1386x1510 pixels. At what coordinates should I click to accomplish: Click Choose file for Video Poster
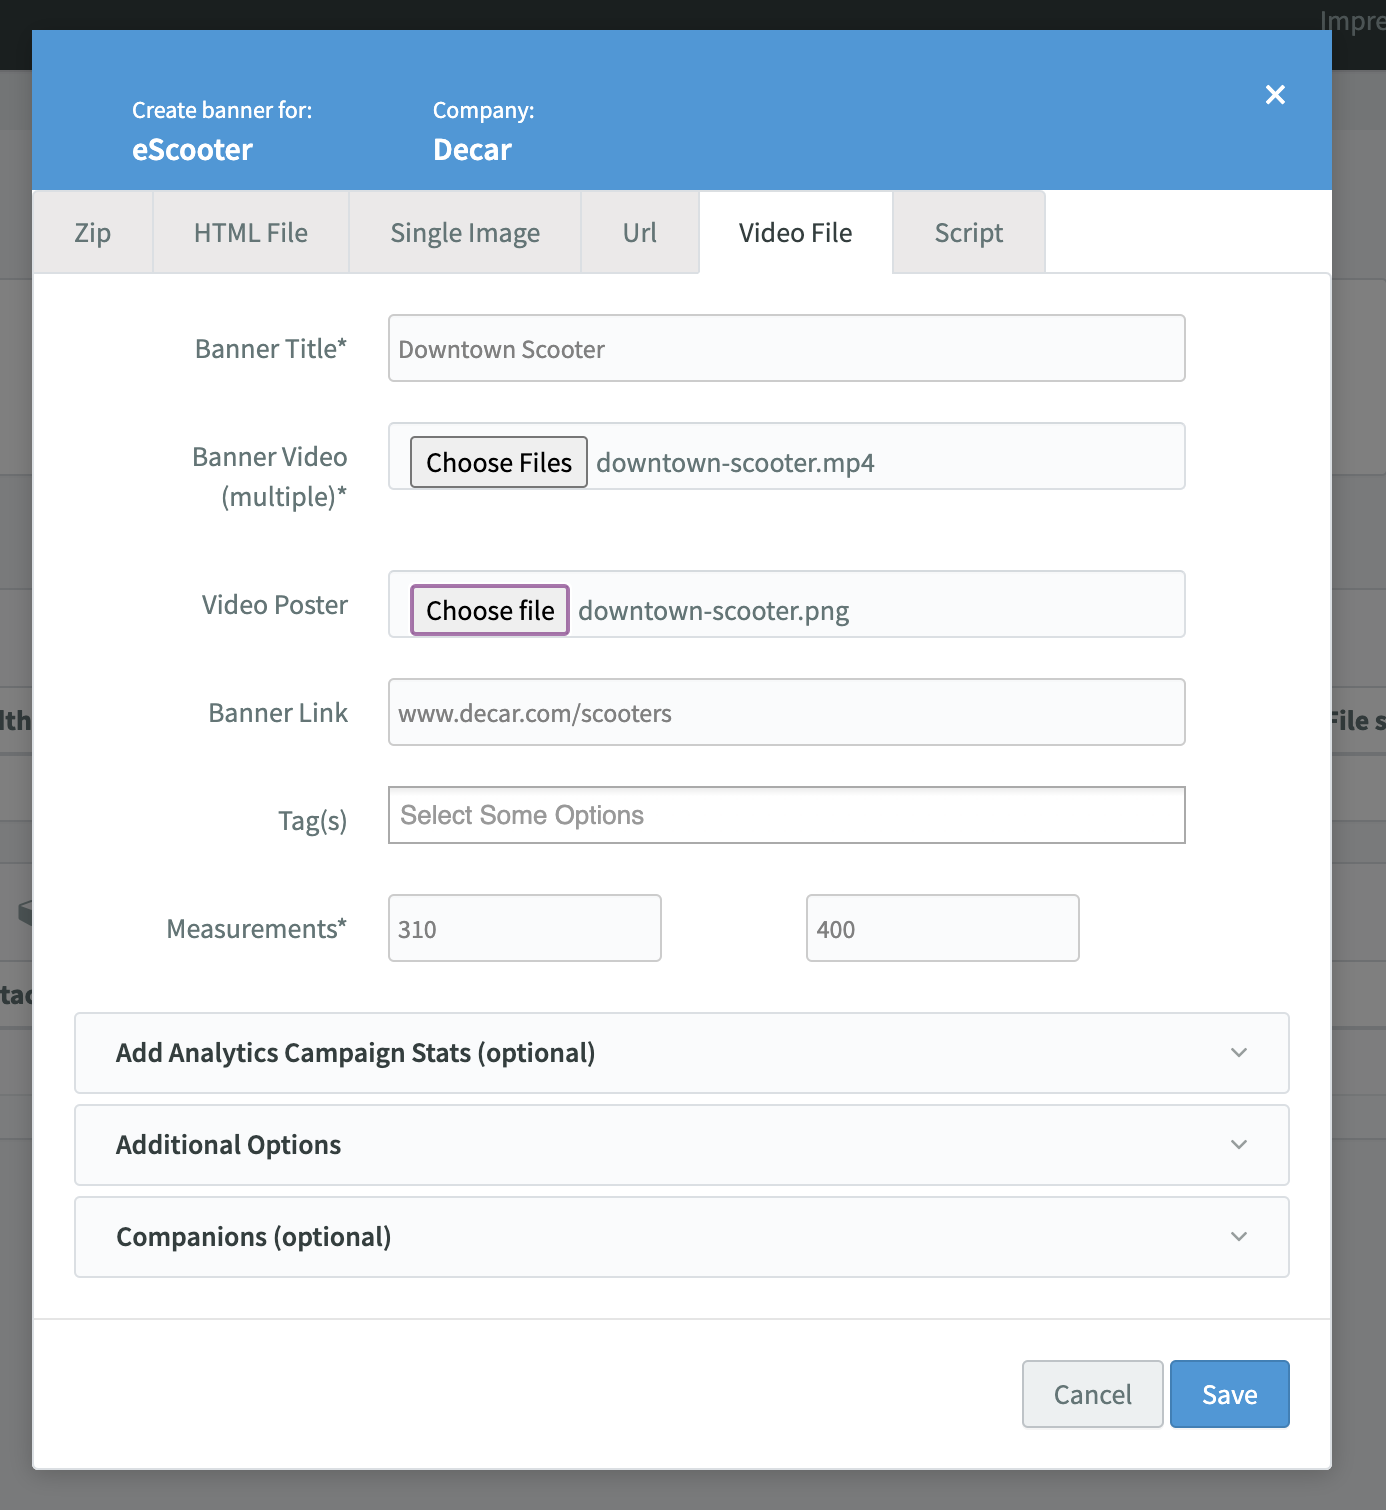[490, 611]
